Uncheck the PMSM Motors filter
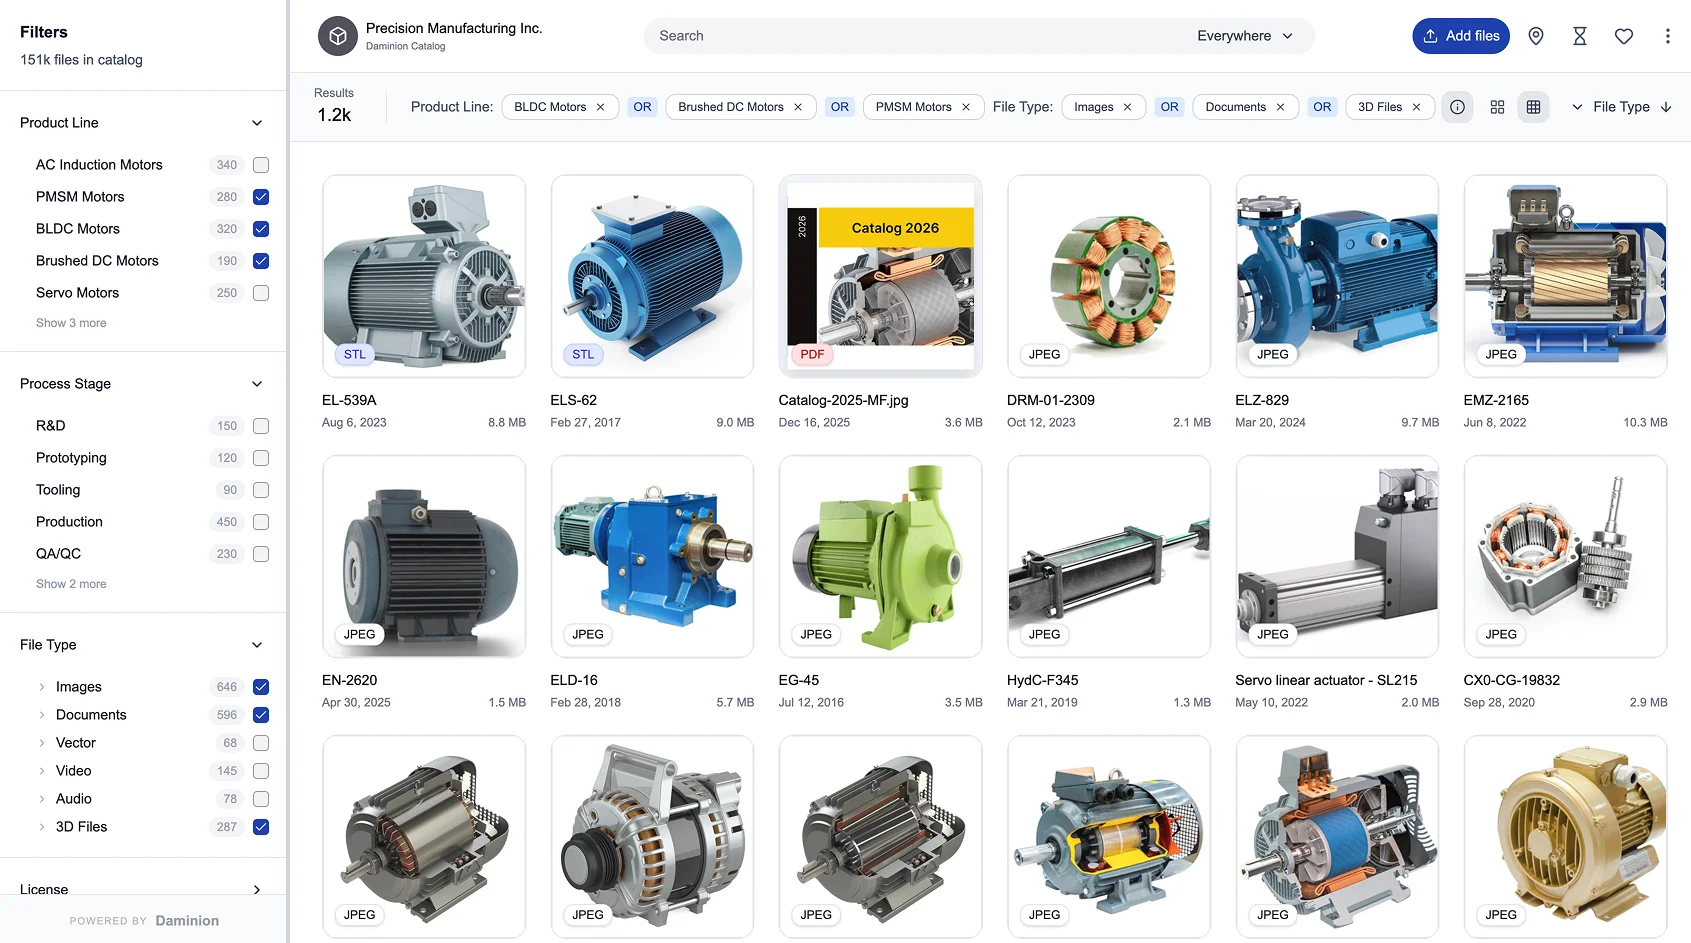The height and width of the screenshot is (943, 1691). click(x=261, y=197)
